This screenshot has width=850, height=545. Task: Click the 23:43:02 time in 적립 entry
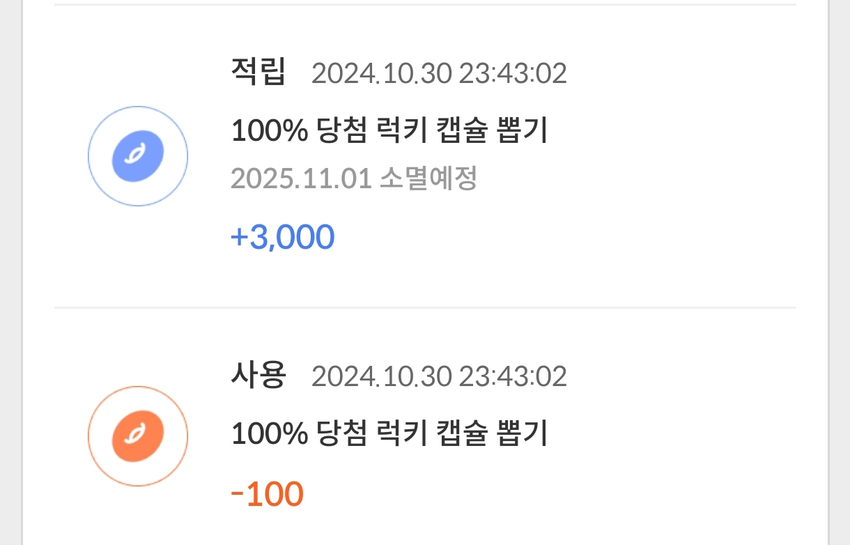click(513, 73)
